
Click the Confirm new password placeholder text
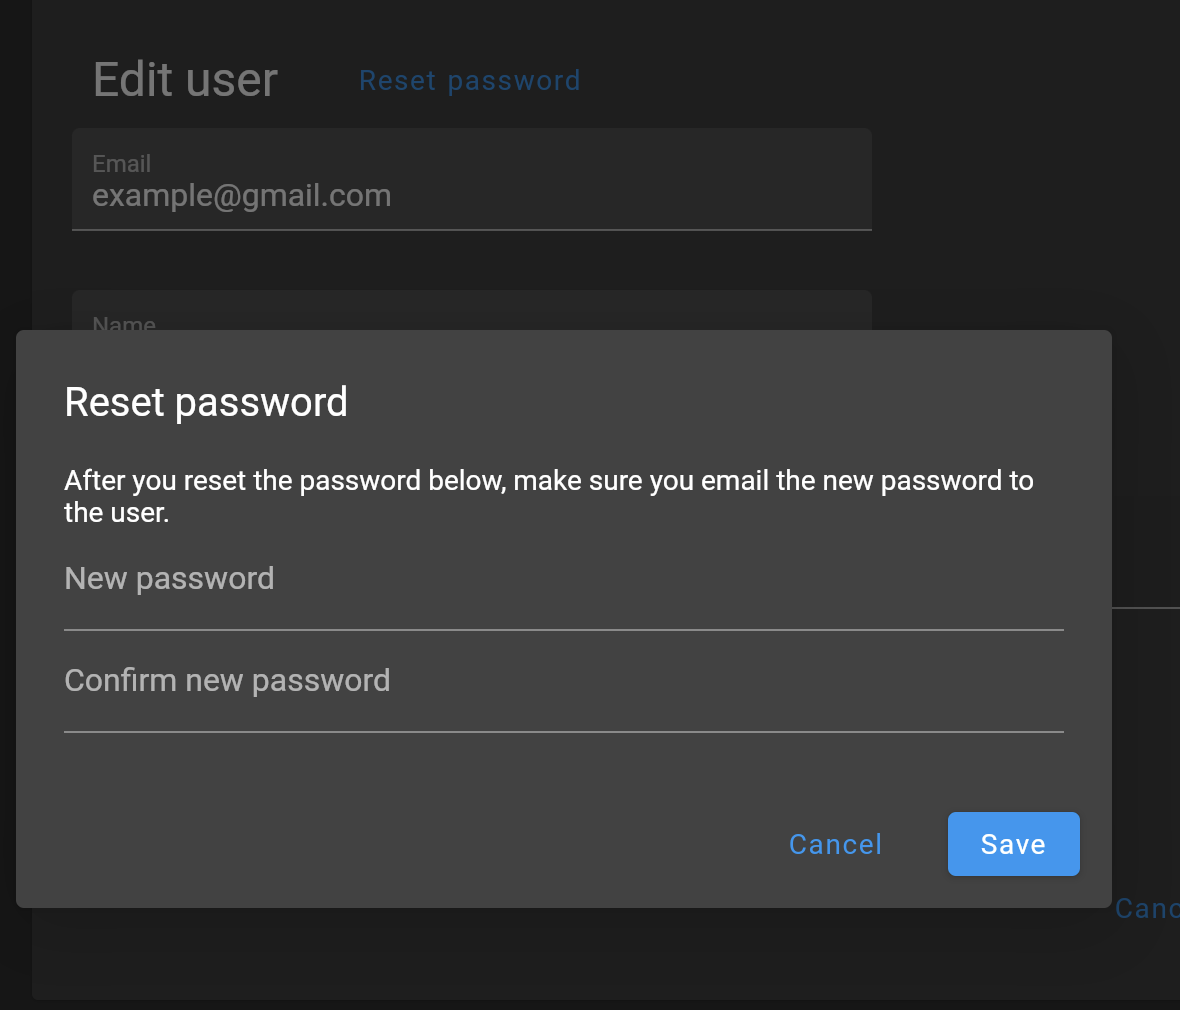pos(227,681)
